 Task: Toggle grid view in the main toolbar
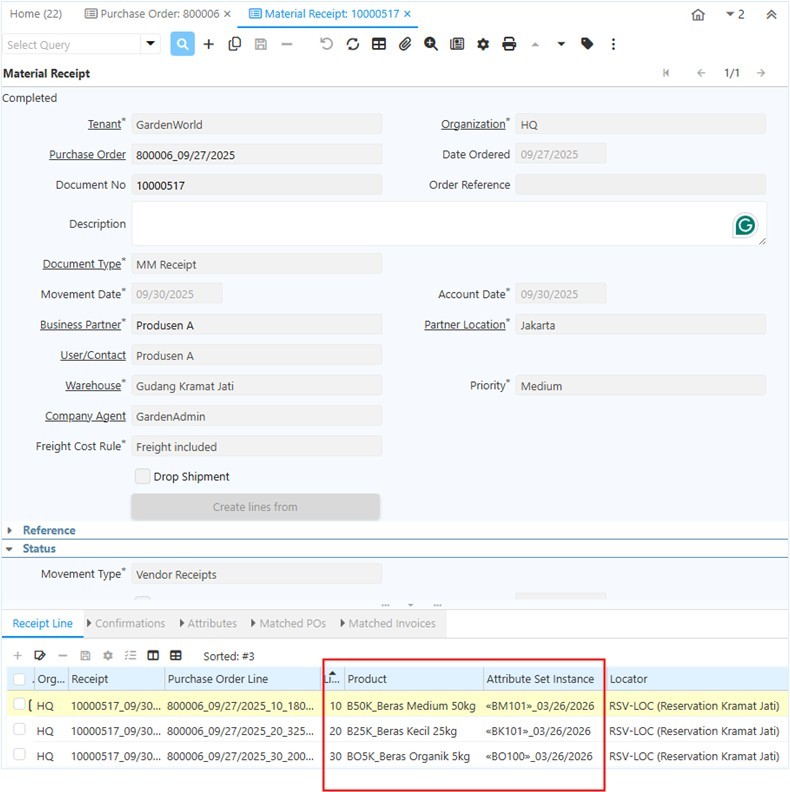[379, 44]
